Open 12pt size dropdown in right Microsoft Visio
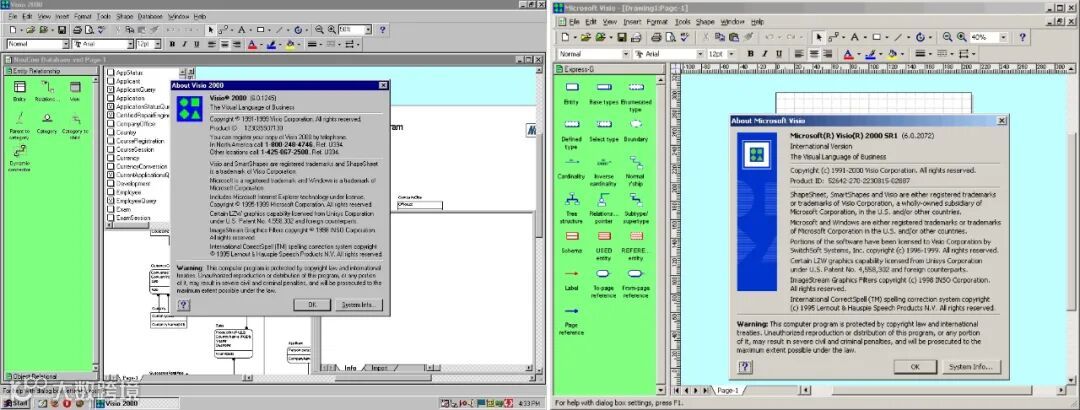Image resolution: width=1080 pixels, height=410 pixels. click(x=731, y=54)
